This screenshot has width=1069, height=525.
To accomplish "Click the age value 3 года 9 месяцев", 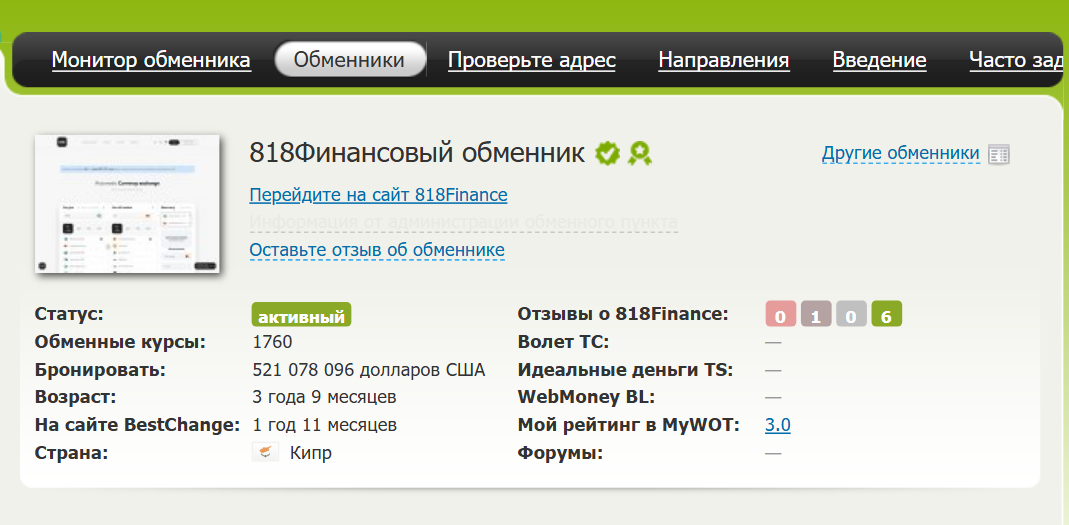I will click(325, 397).
